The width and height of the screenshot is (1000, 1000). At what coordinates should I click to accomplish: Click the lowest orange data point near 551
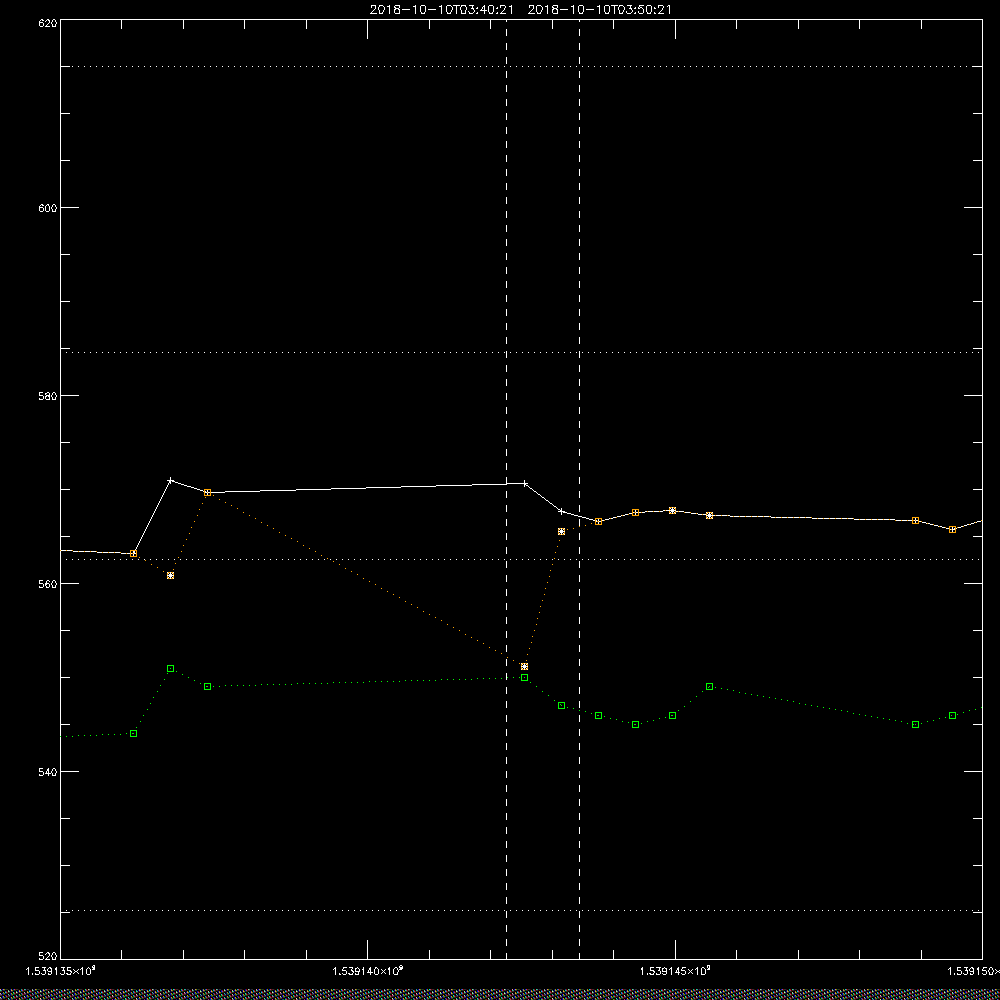coord(524,666)
